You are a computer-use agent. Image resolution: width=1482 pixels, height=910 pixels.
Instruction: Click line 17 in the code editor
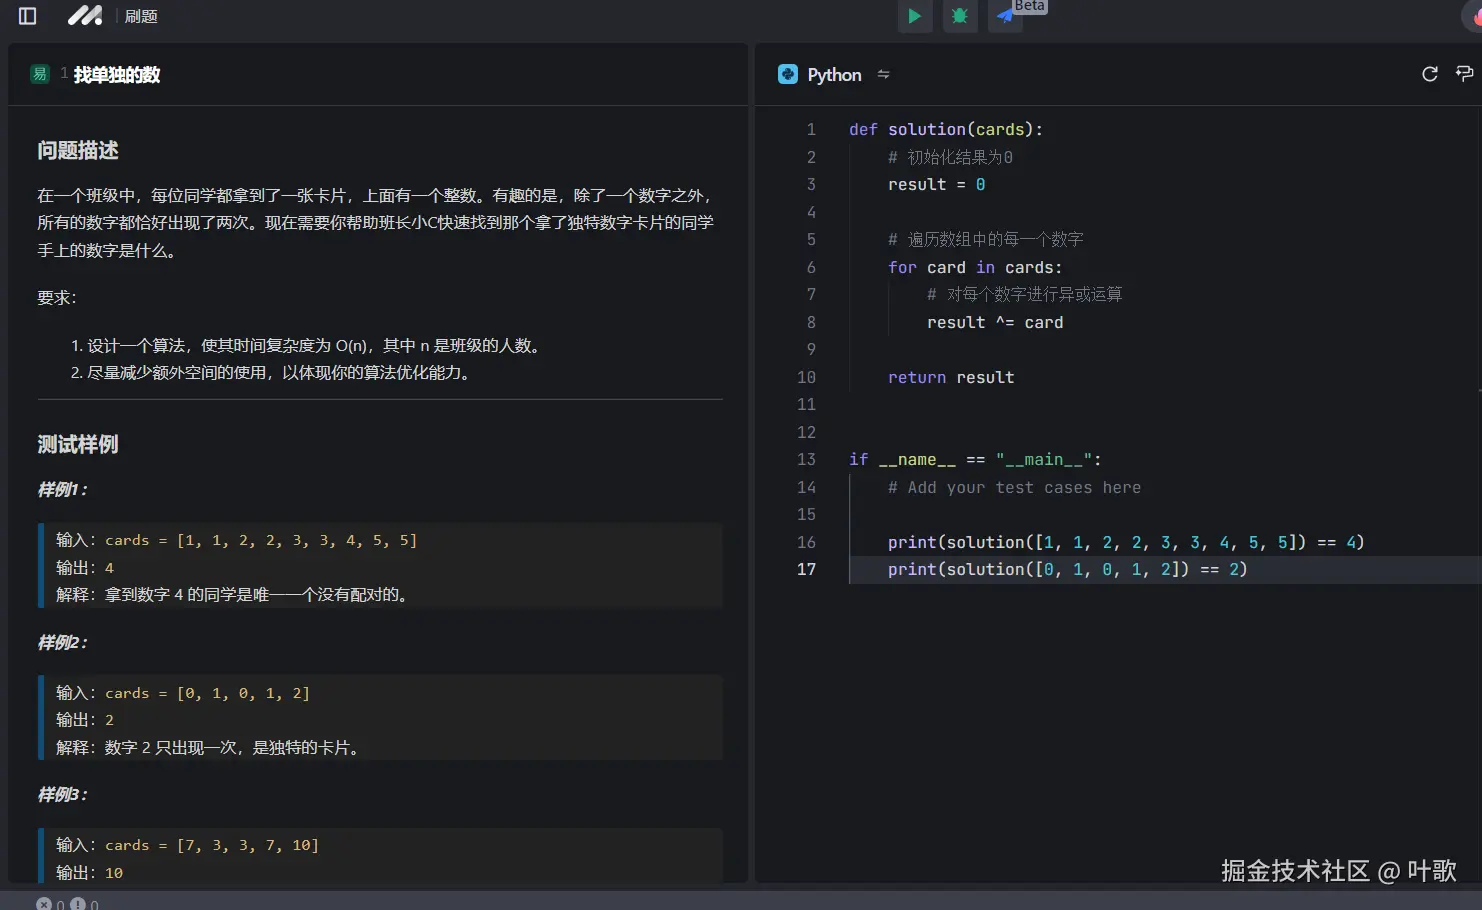point(1066,569)
